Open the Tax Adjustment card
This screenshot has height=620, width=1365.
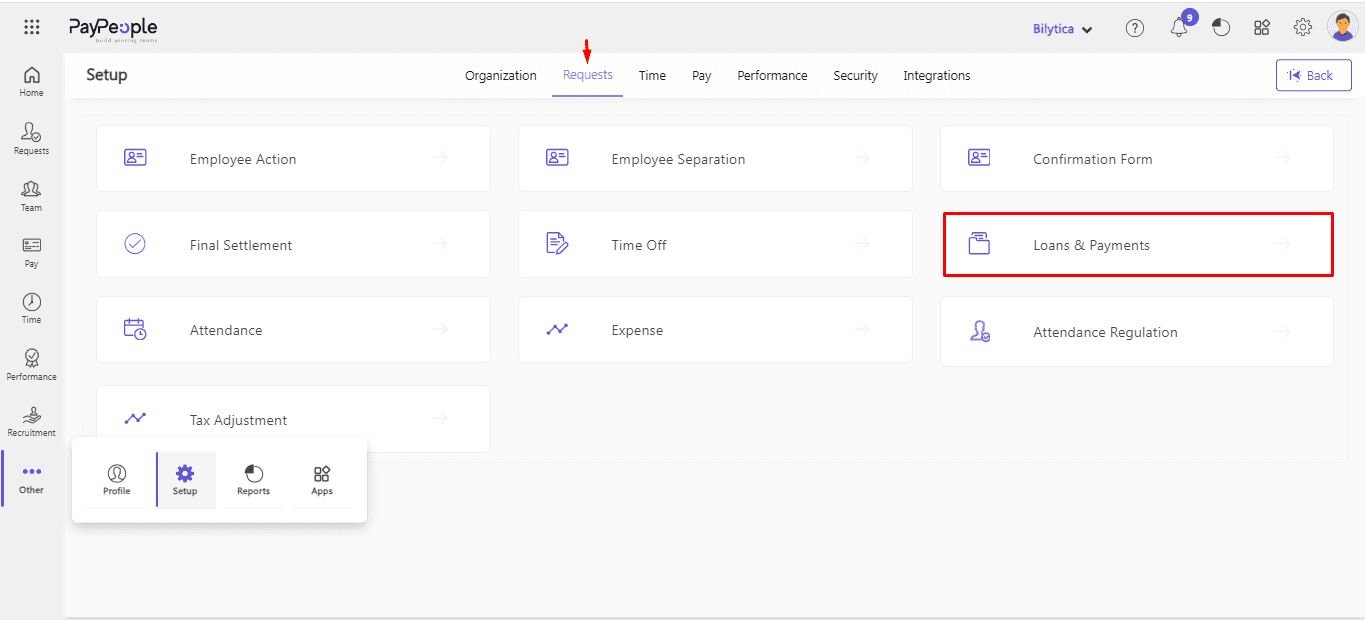click(x=292, y=420)
